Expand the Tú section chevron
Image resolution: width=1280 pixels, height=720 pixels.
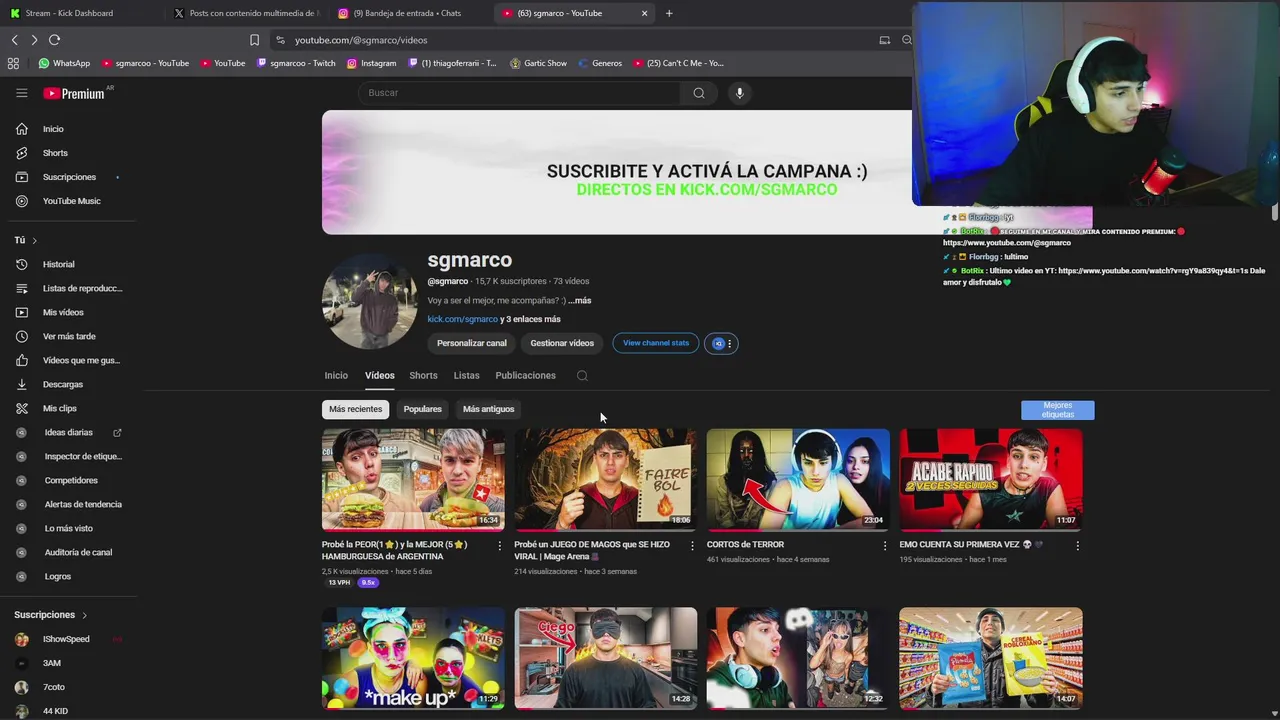point(34,240)
